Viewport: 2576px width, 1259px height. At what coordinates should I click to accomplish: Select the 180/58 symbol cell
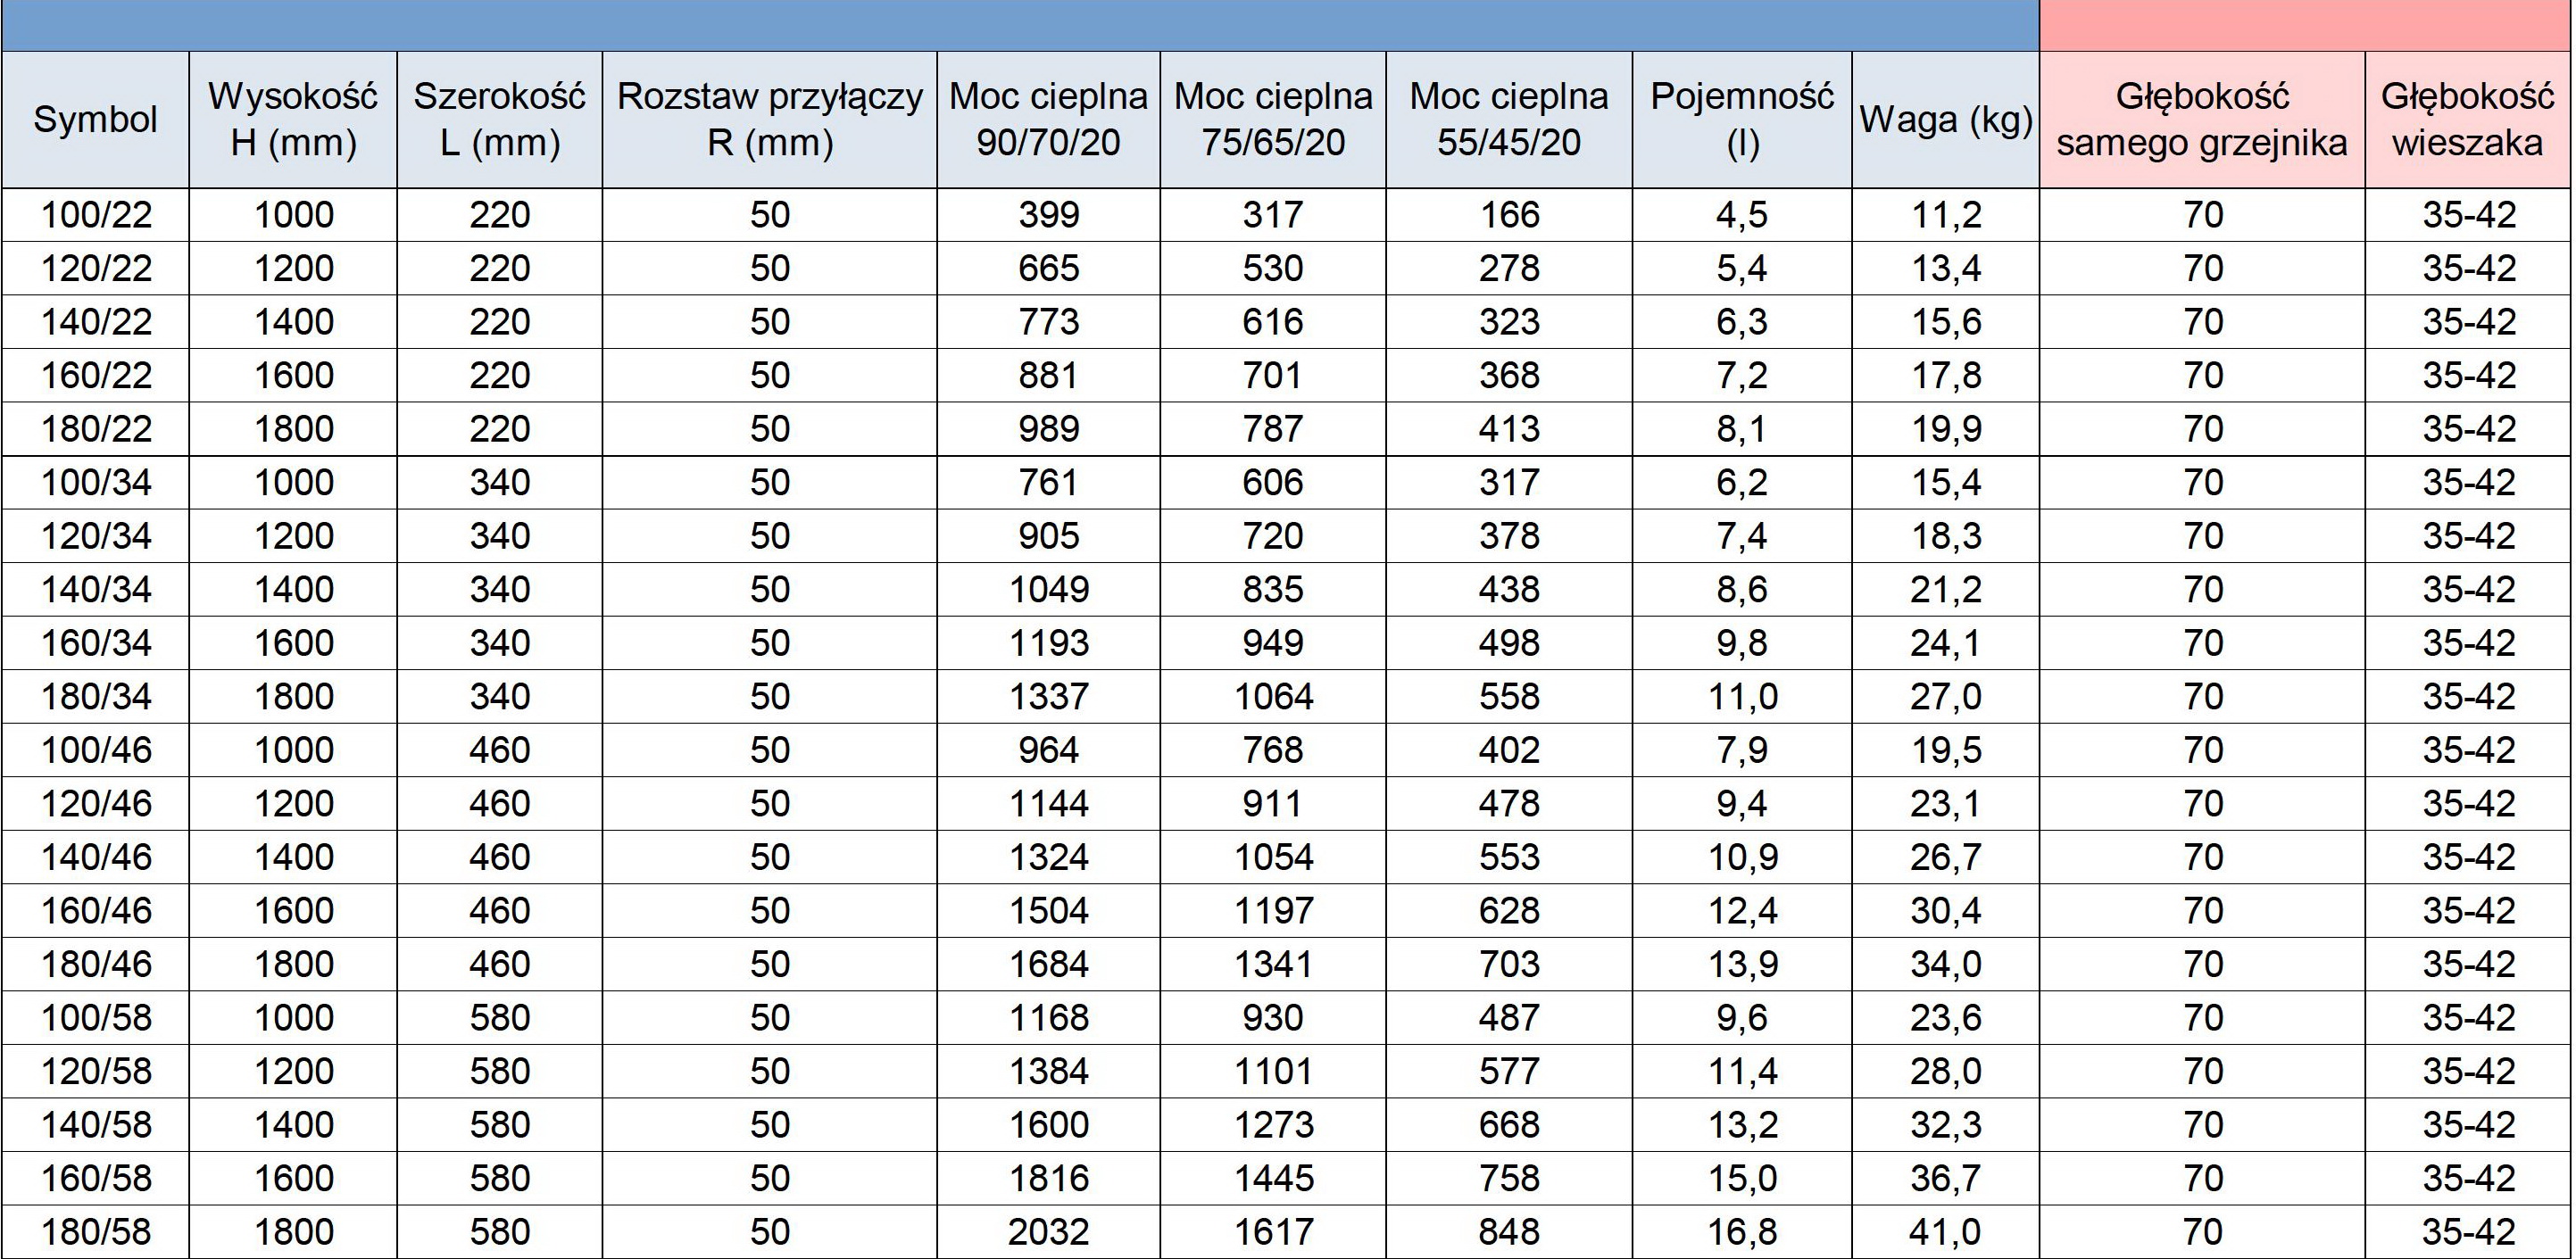[x=95, y=1232]
